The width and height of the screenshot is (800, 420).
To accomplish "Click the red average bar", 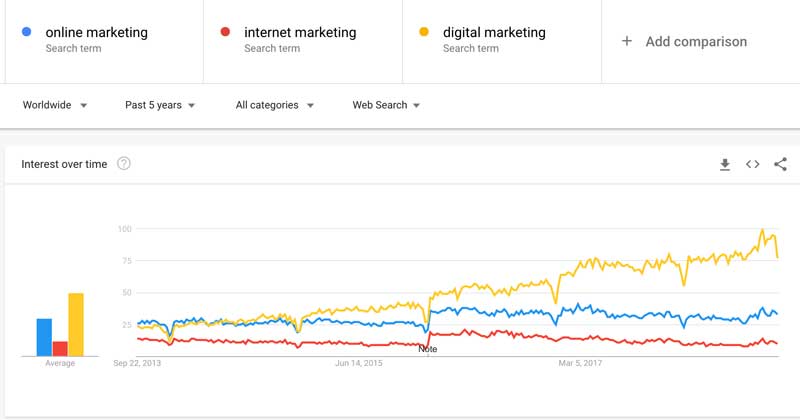I will (x=60, y=349).
